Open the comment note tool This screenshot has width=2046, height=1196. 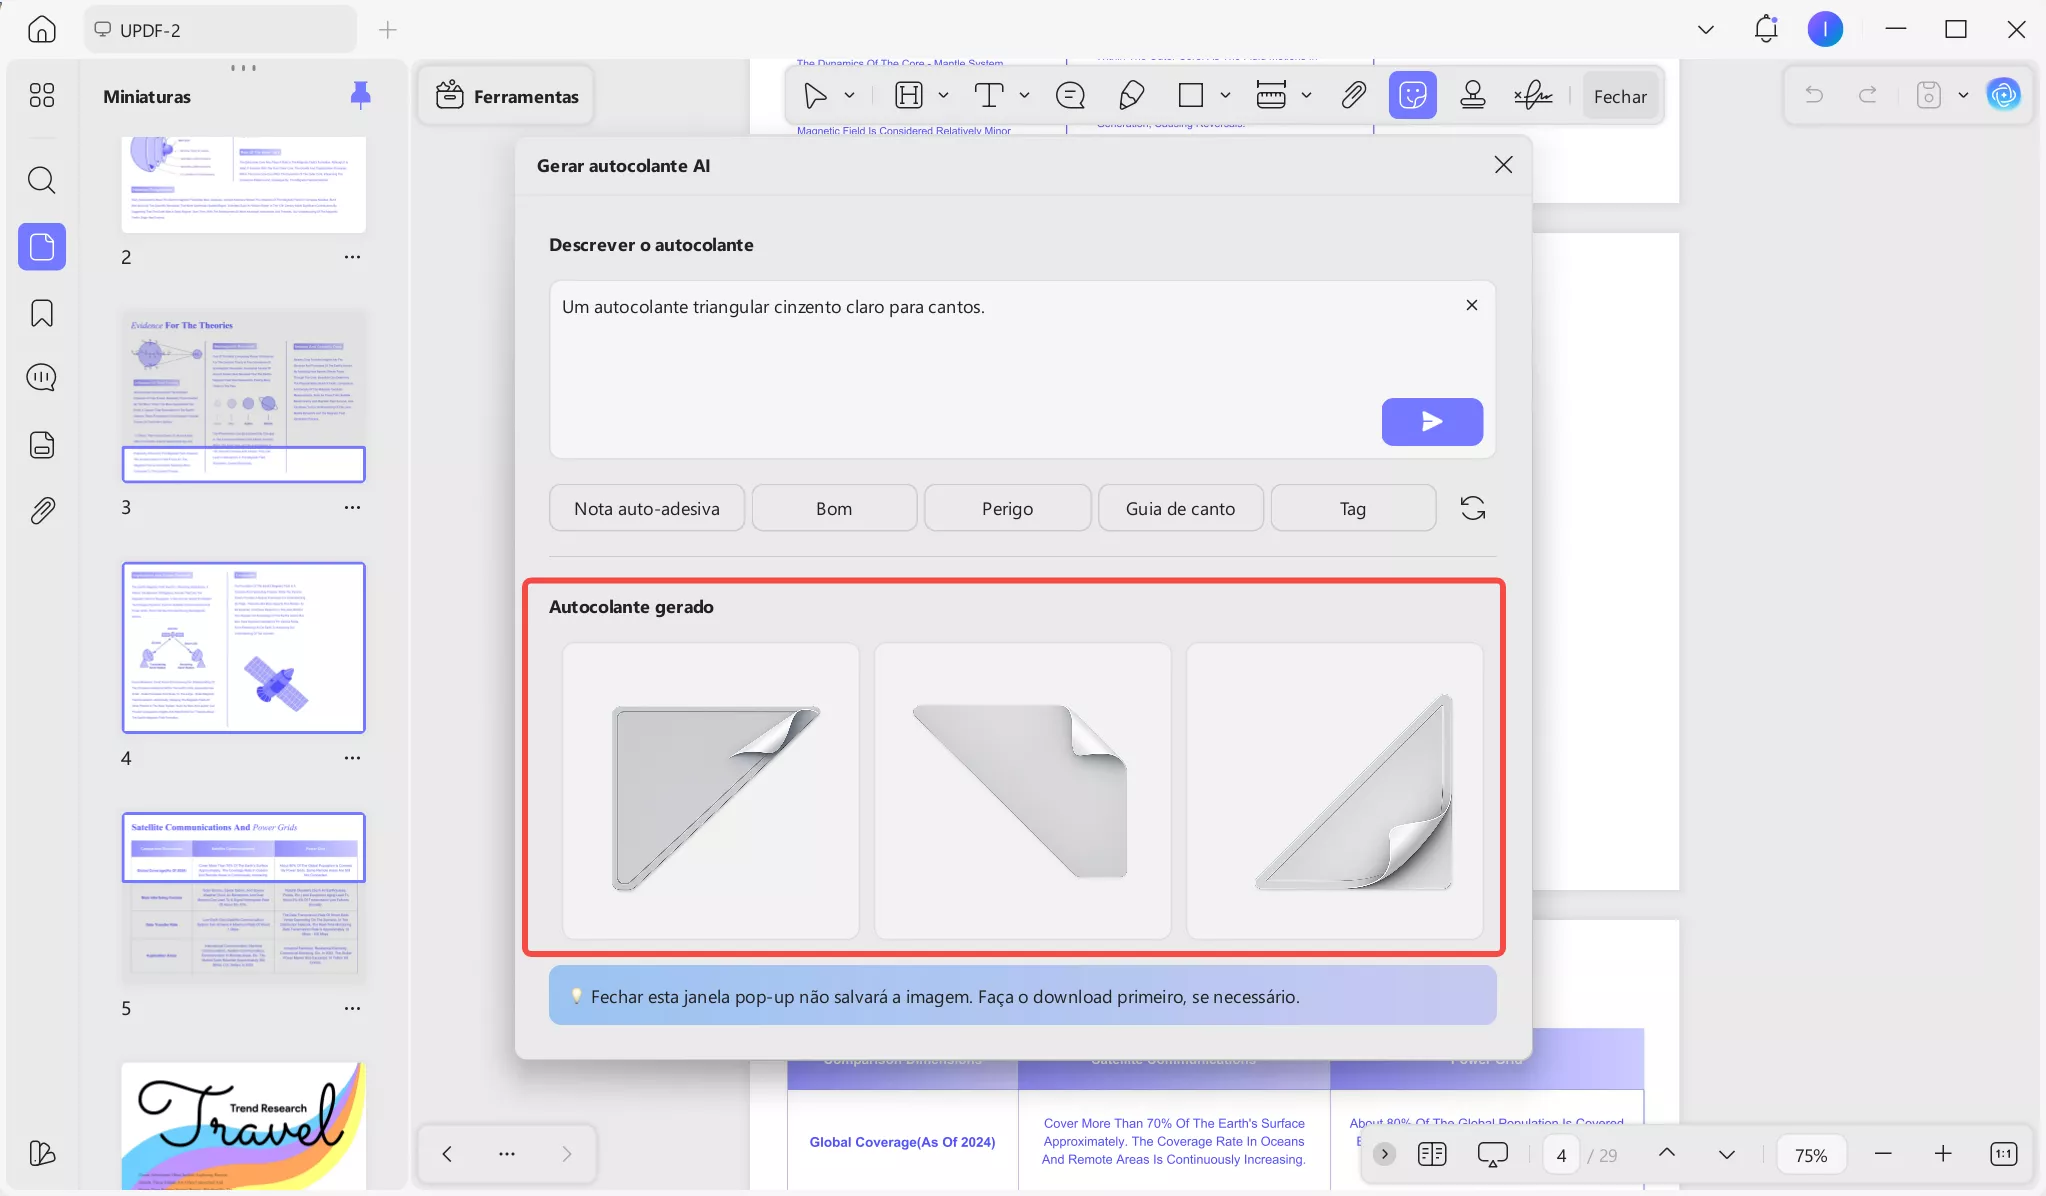coord(1070,96)
